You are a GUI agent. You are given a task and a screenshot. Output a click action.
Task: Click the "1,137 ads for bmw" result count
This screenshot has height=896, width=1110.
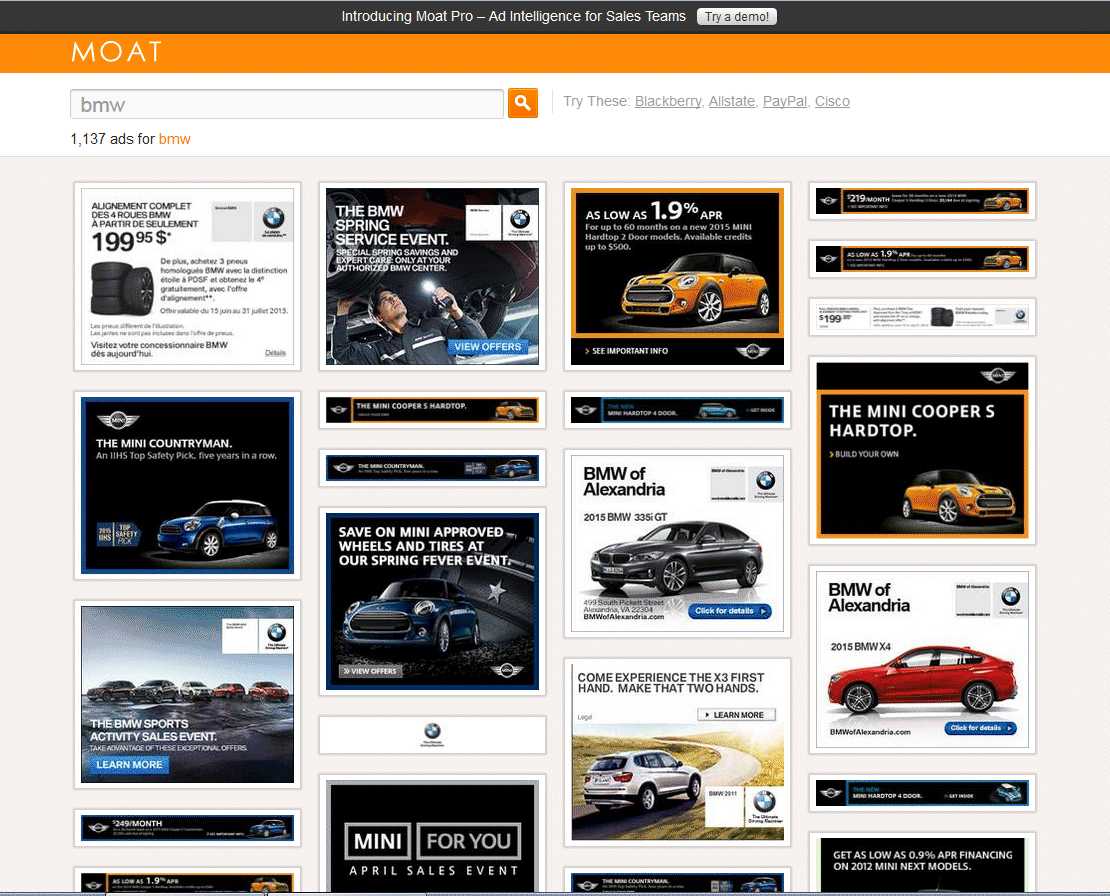pos(130,139)
